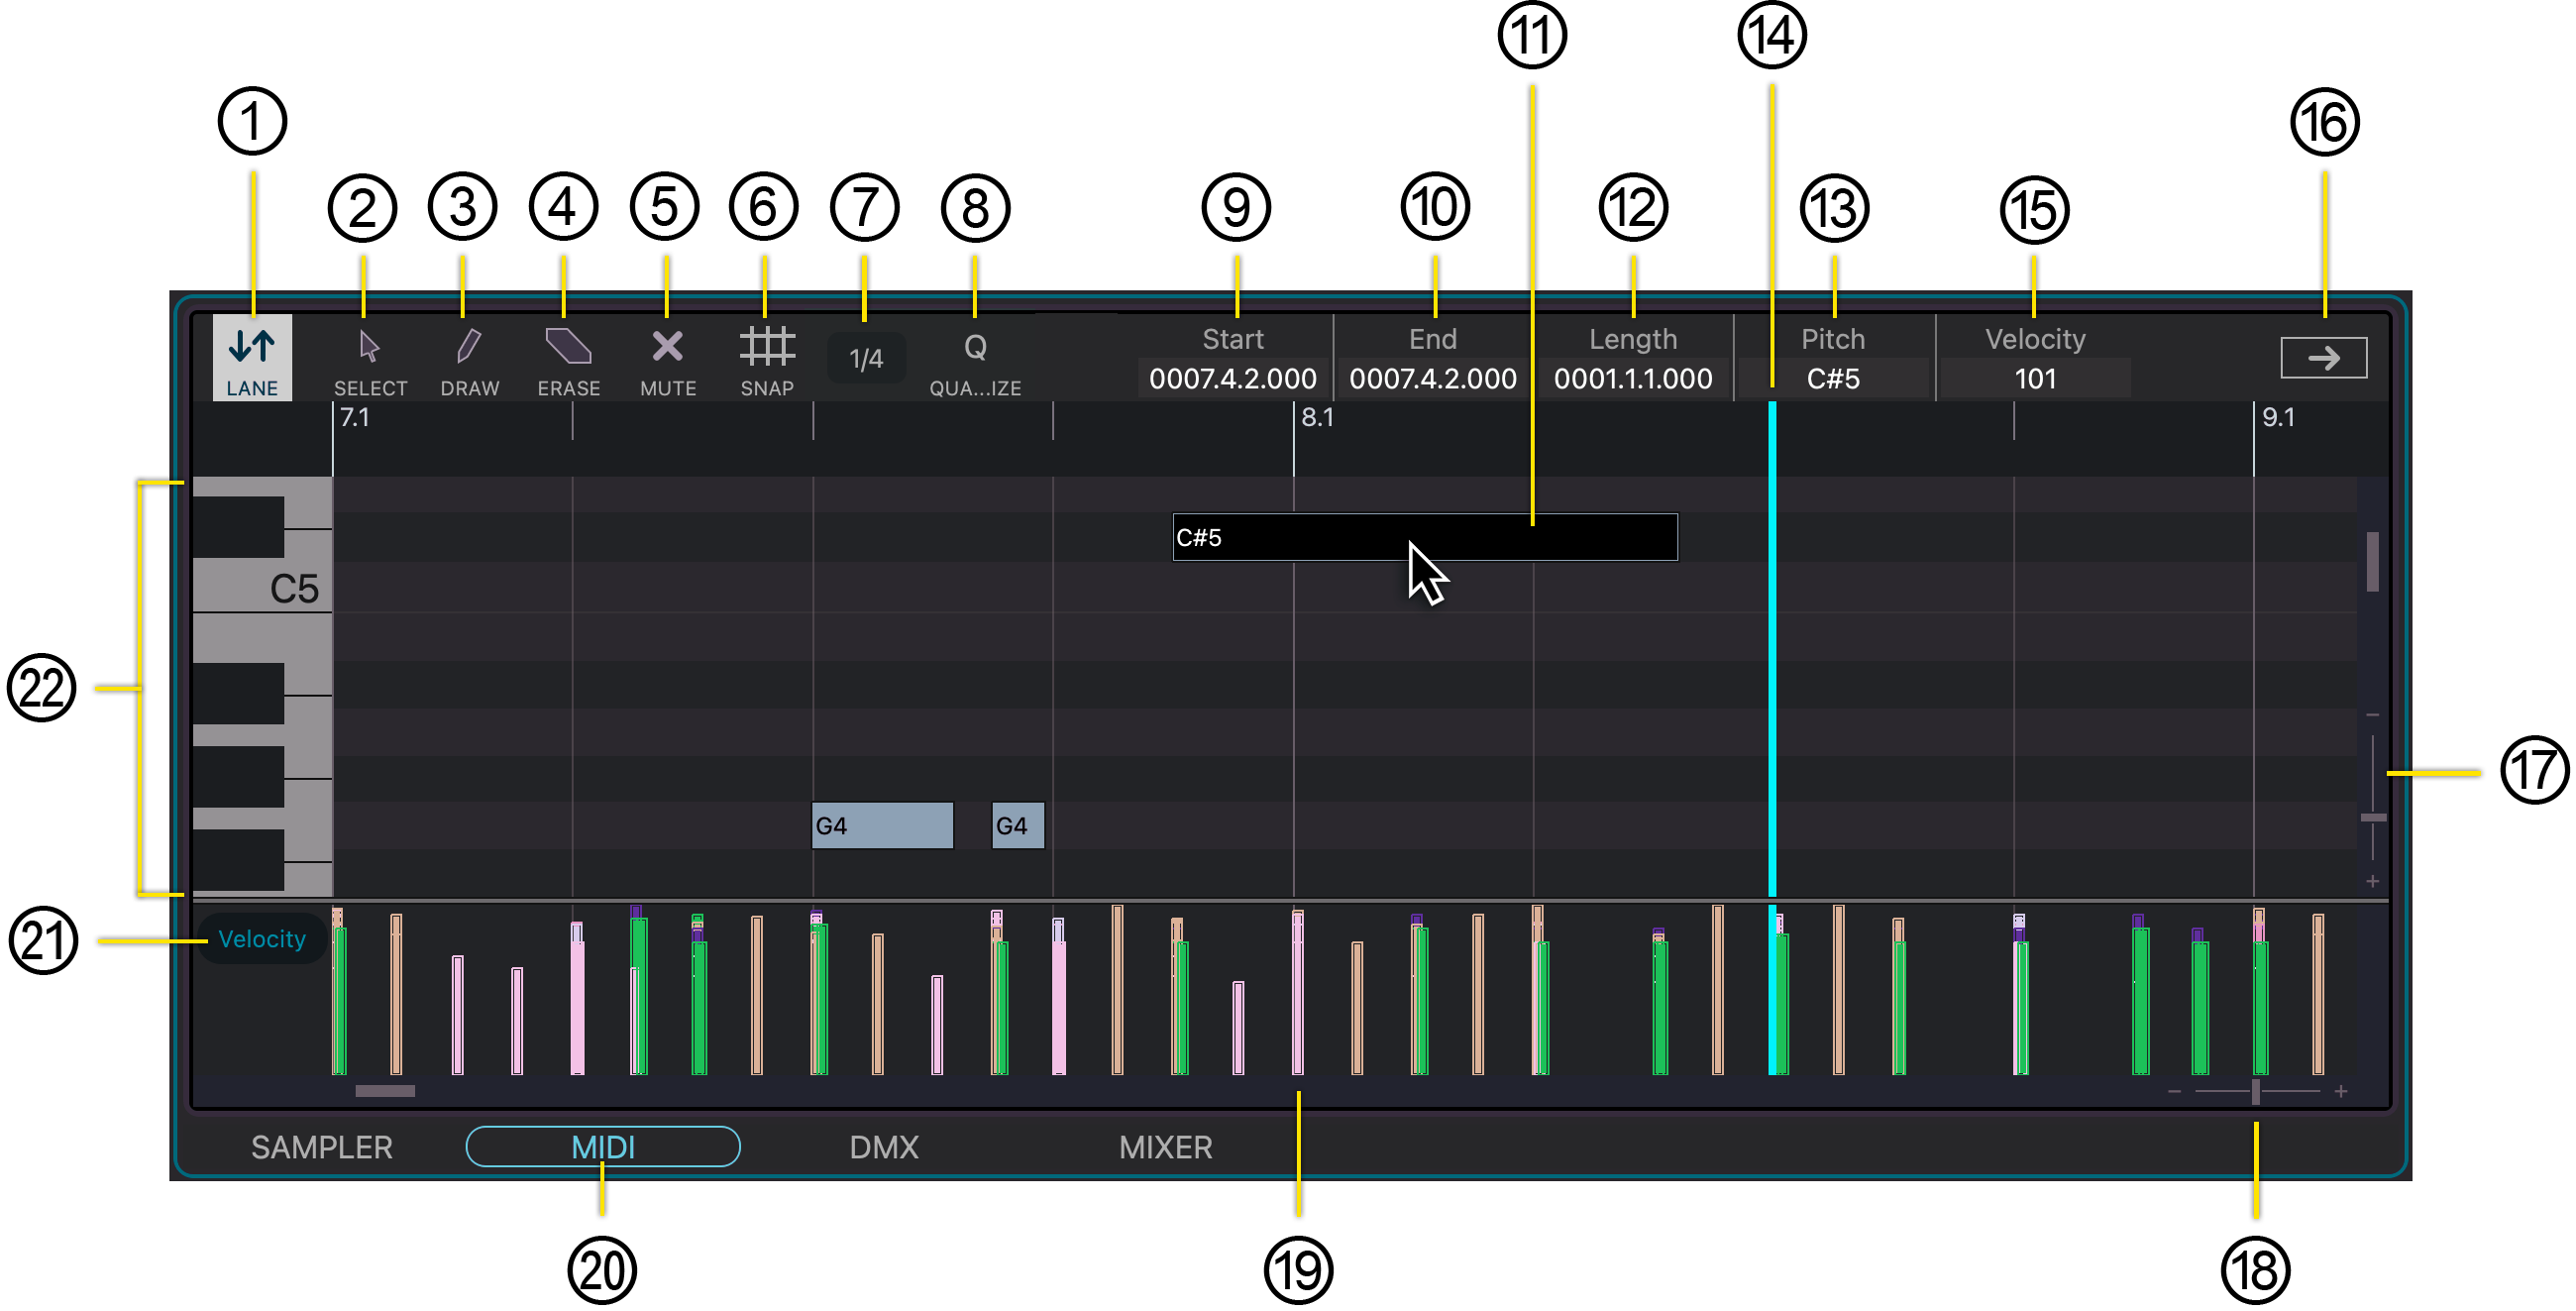Viewport: 2576px width, 1311px height.
Task: Select the SELECT pointer tool
Action: 369,347
